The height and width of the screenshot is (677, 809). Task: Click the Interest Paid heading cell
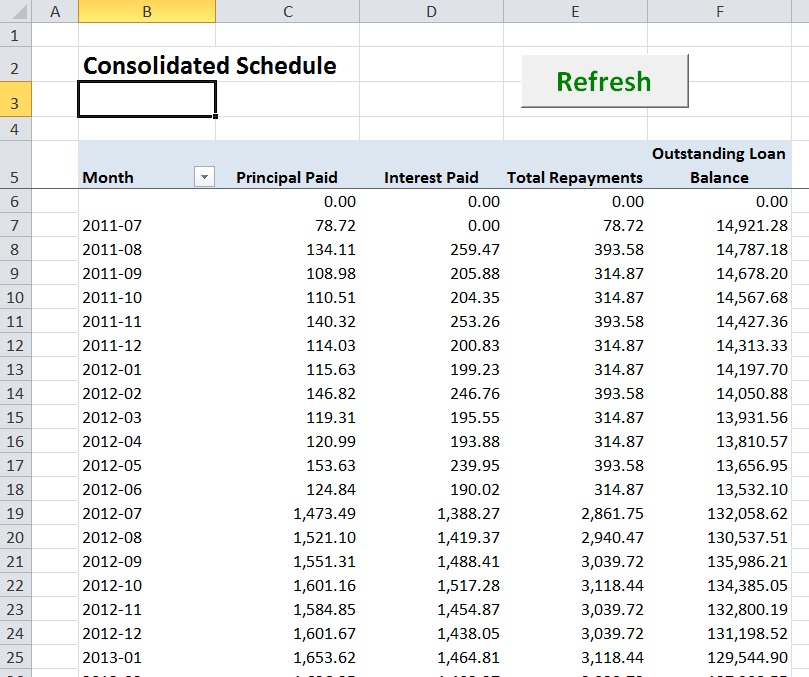[x=431, y=177]
